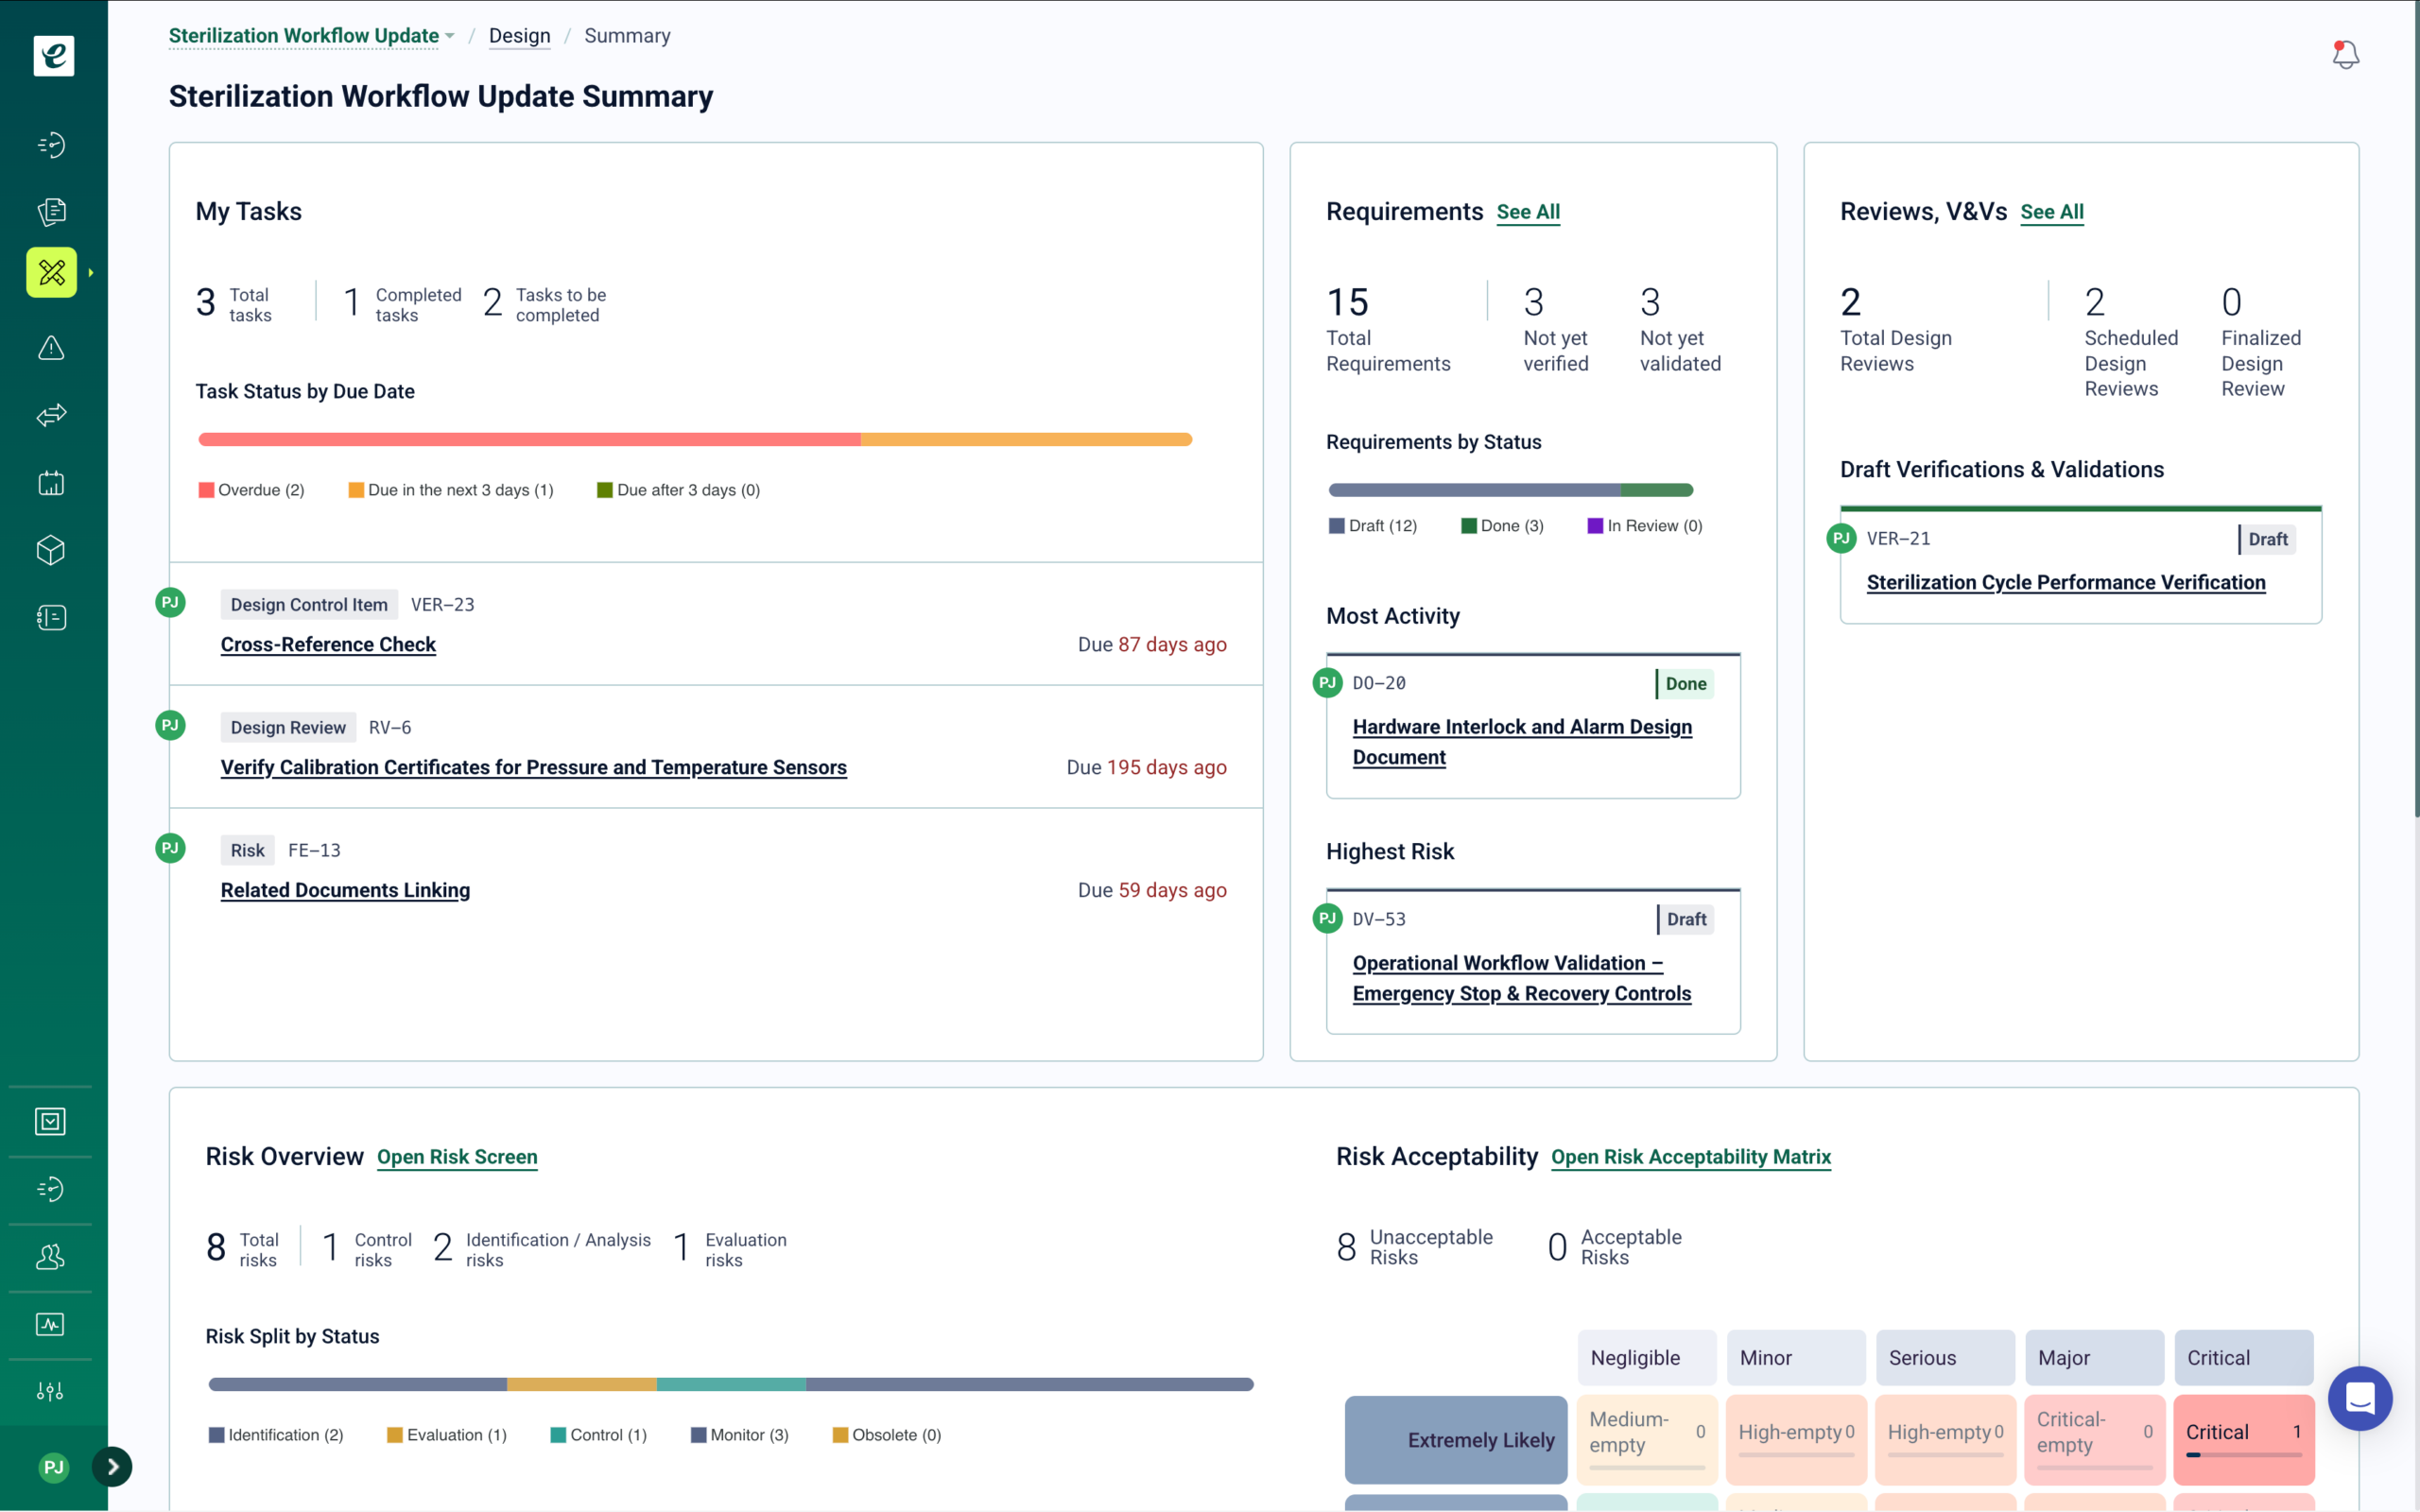Viewport: 2420px width, 1512px height.
Task: Click the Draft segment of requirements status bar
Action: click(x=1474, y=490)
